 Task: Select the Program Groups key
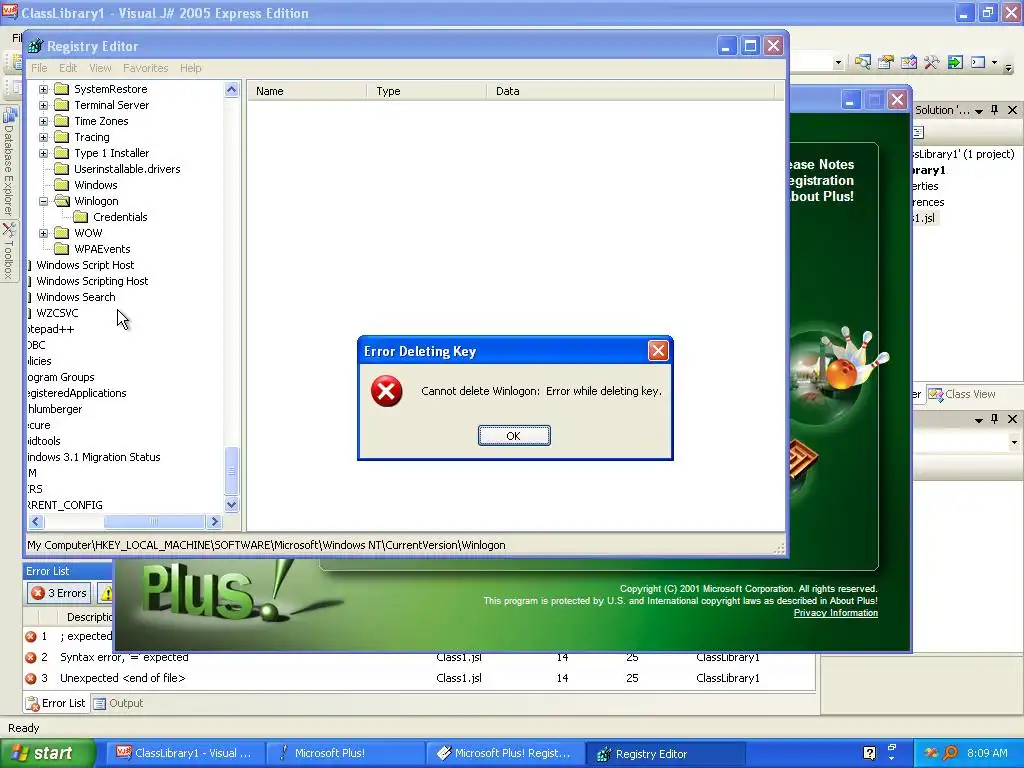[x=61, y=377]
